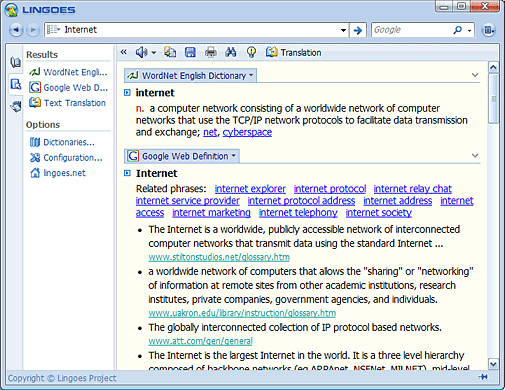Image resolution: width=505 pixels, height=390 pixels.
Task: Open www.uakron.edu library glossary link
Action: 242,313
